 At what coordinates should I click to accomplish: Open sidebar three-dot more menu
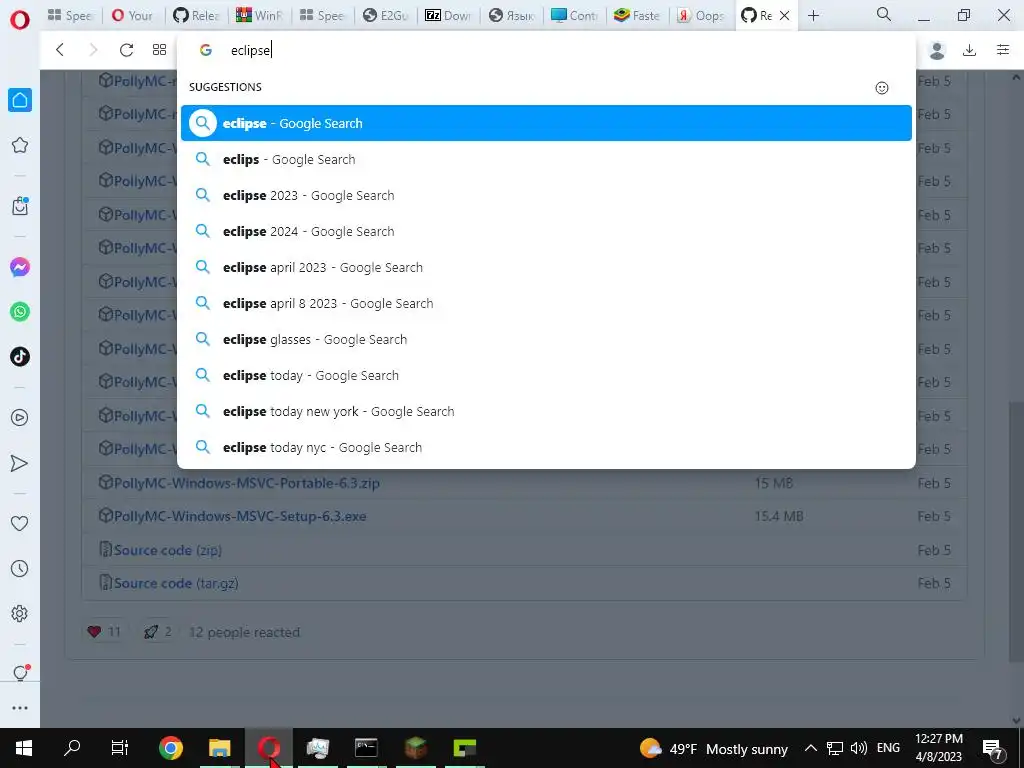pos(20,708)
